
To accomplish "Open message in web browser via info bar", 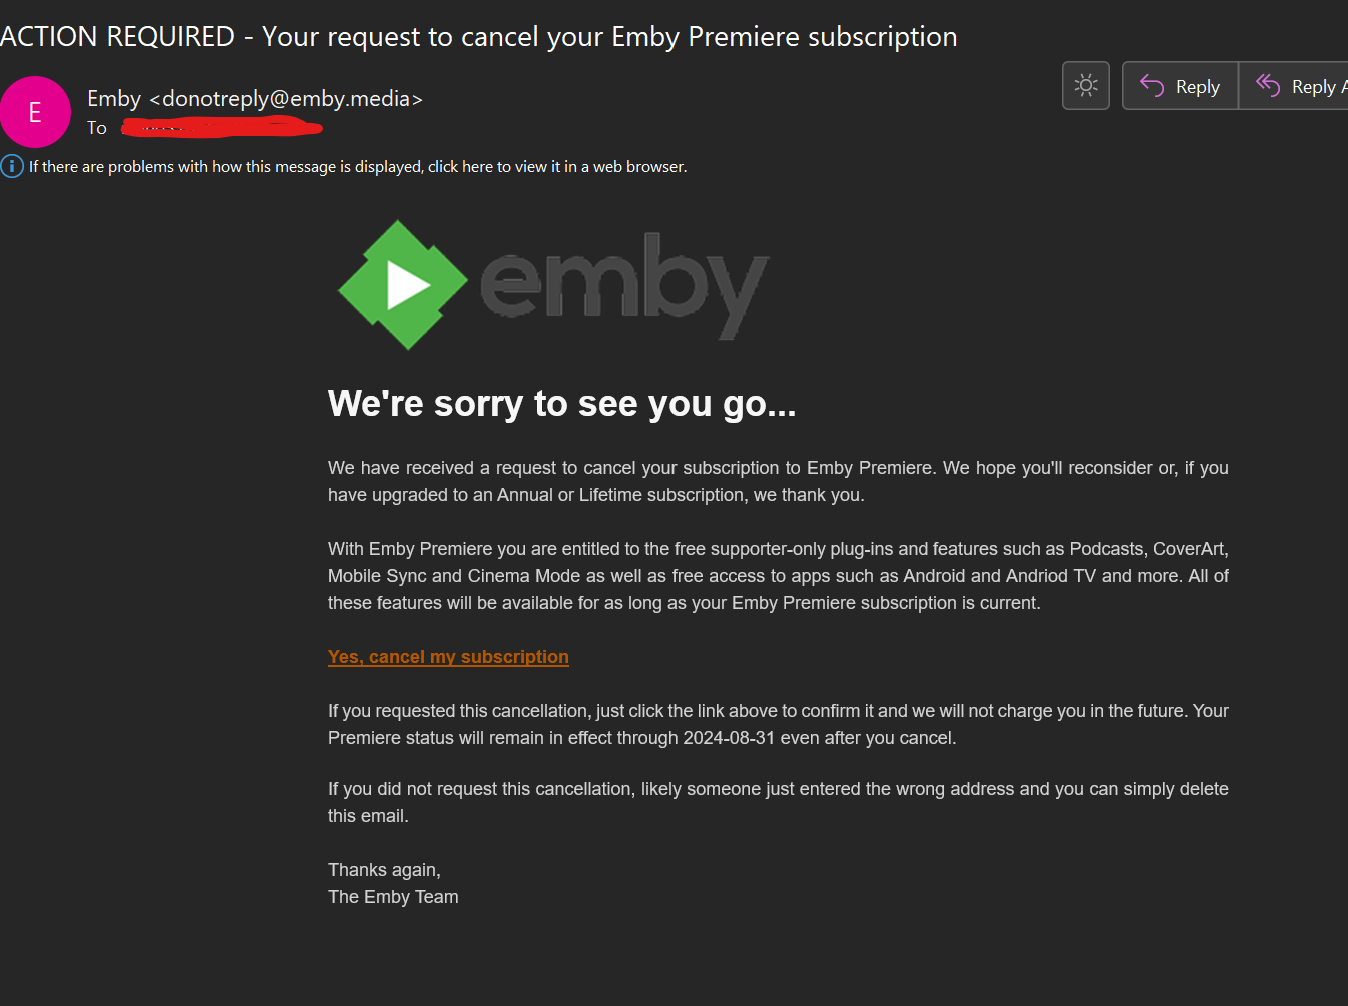I will pos(358,167).
